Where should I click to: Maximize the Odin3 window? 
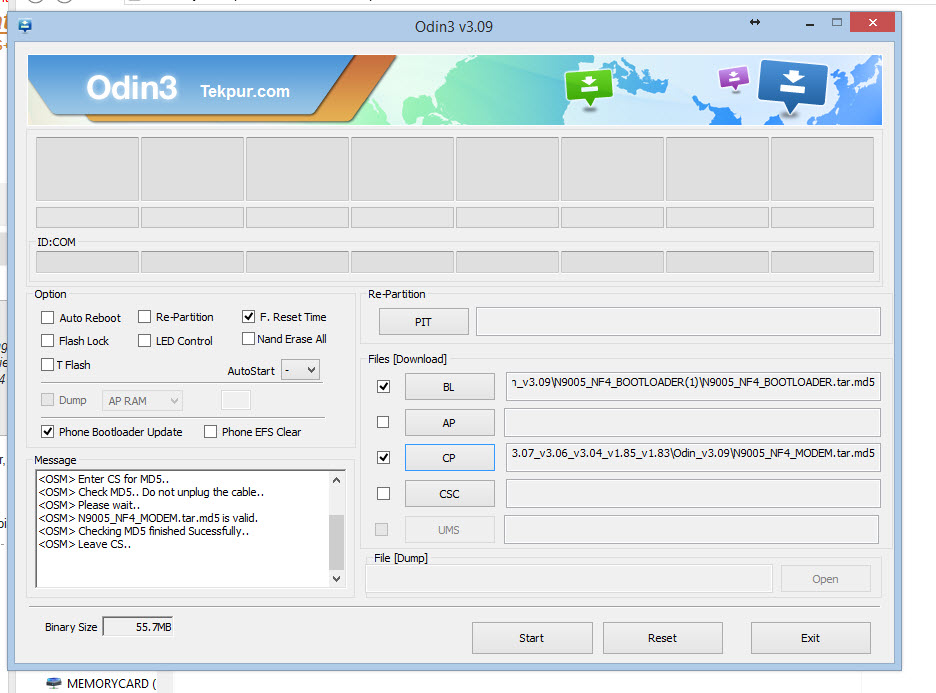pyautogui.click(x=837, y=23)
